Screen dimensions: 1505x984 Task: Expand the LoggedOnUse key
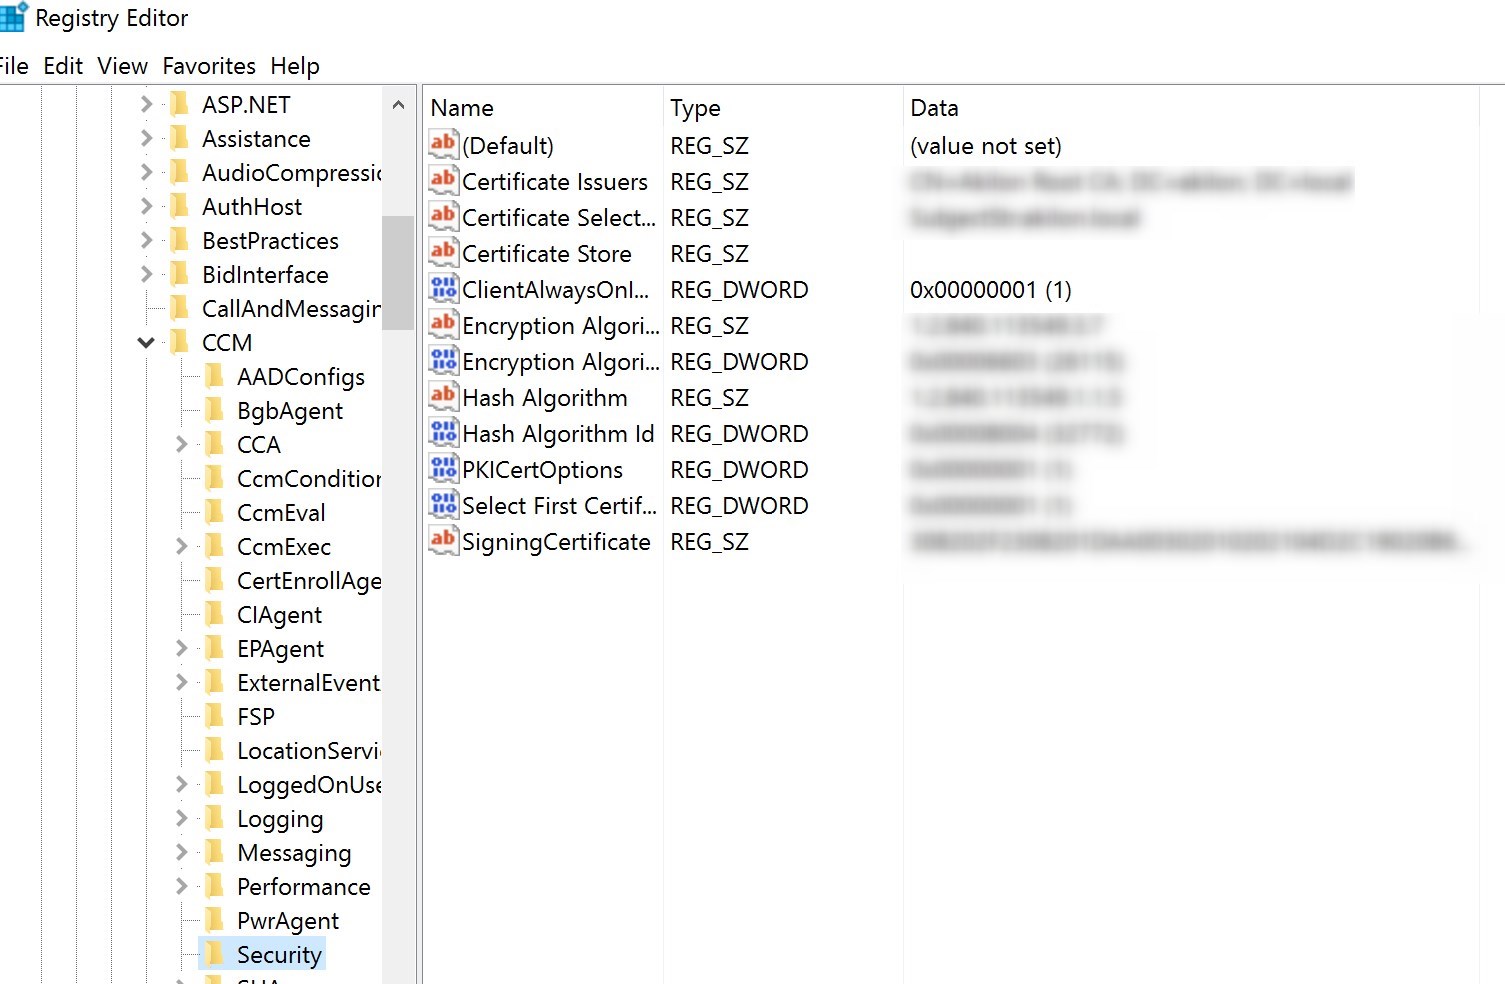[181, 785]
